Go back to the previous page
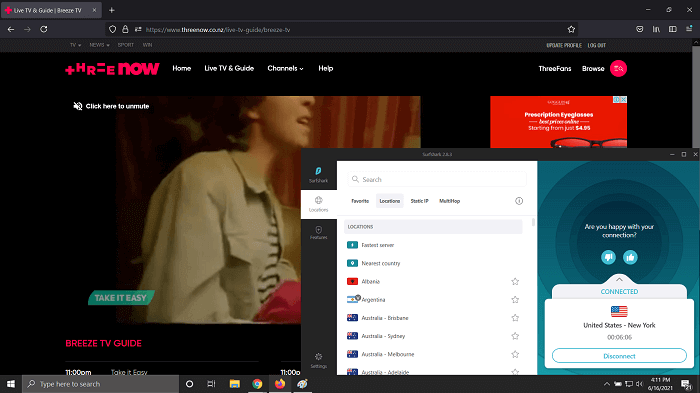This screenshot has height=393, width=700. 11,29
